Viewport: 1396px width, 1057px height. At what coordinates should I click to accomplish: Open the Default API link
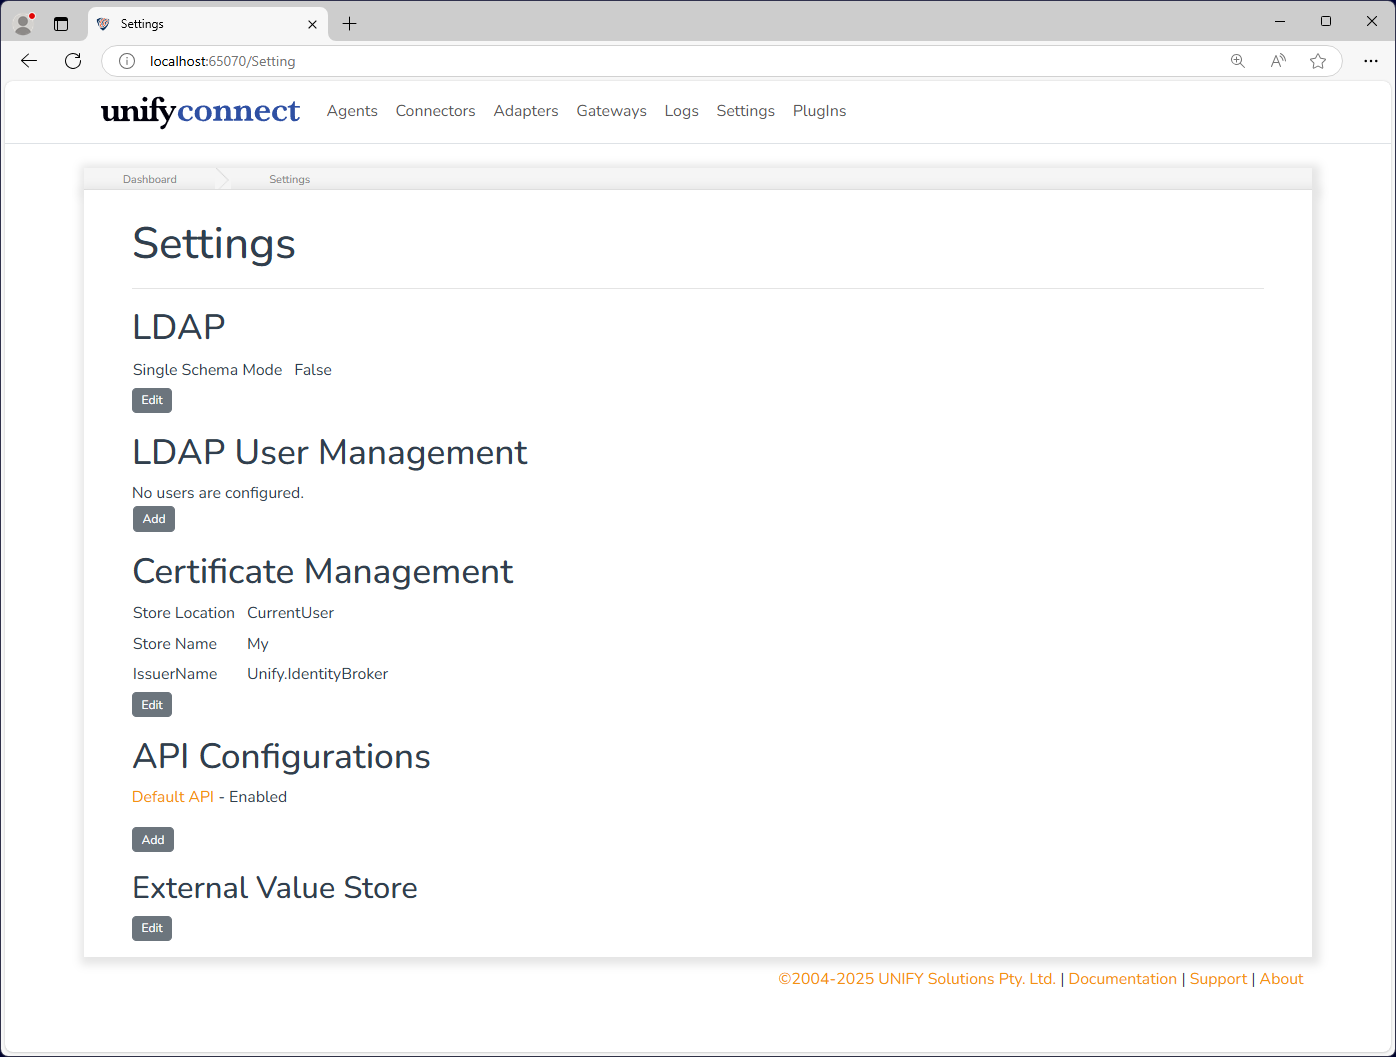[173, 797]
